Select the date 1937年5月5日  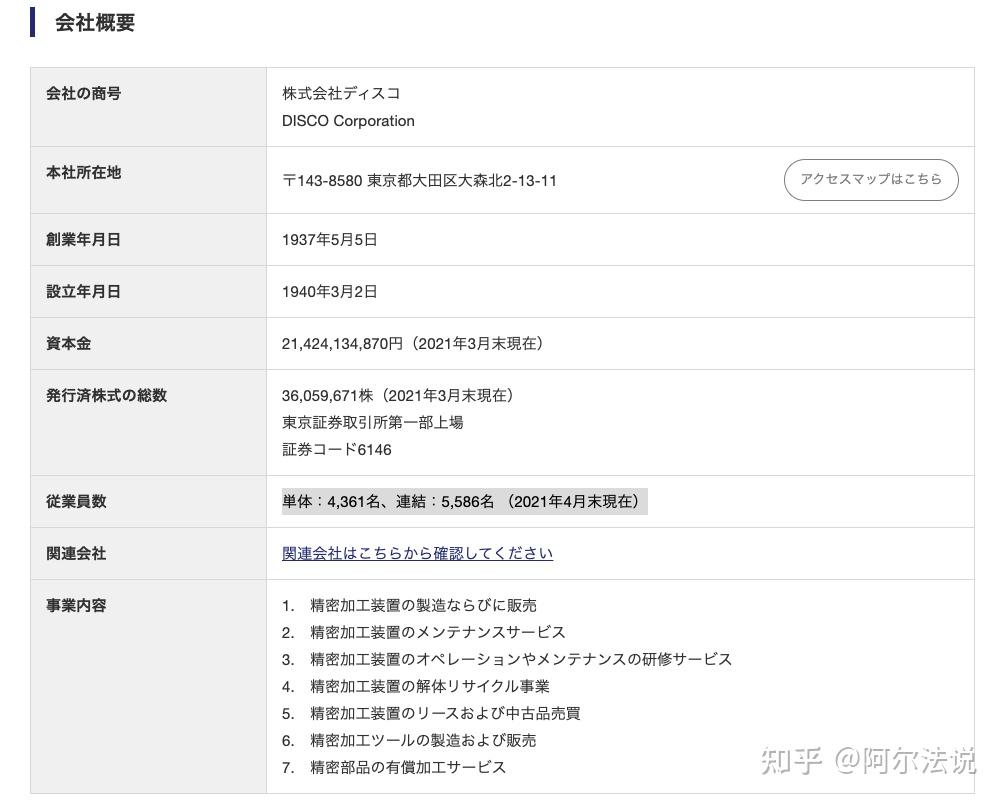click(x=329, y=240)
